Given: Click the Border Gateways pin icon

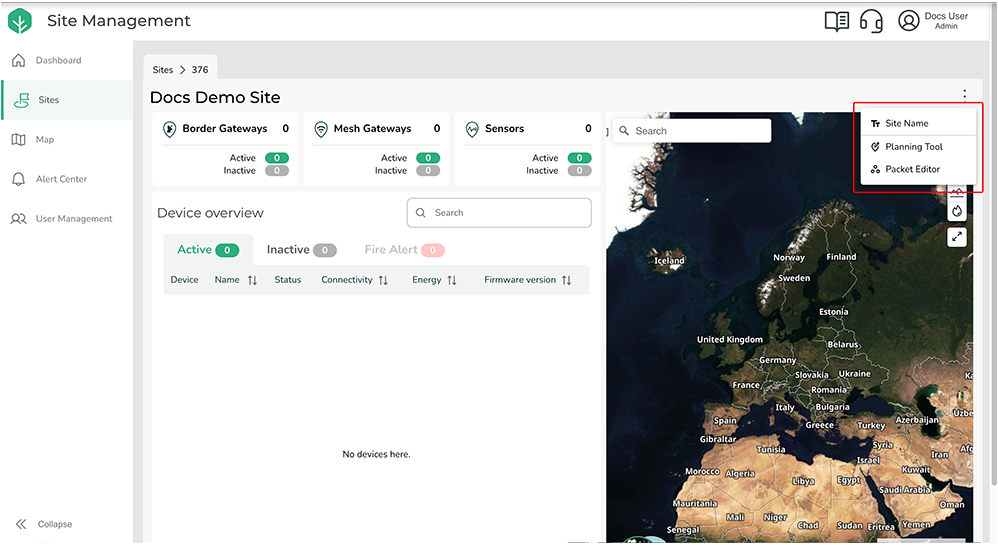Looking at the screenshot, I should pos(170,129).
